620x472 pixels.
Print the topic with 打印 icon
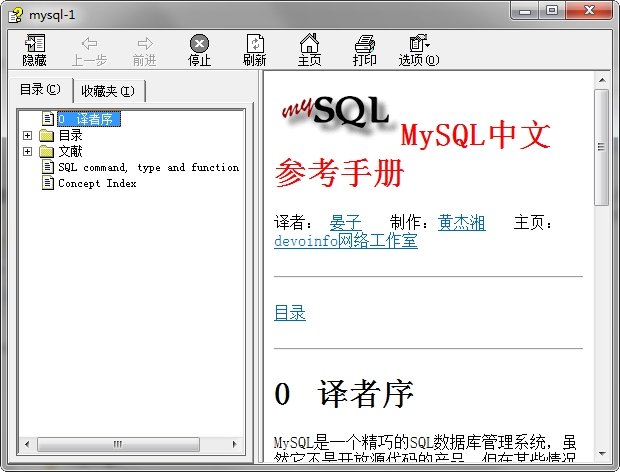365,43
